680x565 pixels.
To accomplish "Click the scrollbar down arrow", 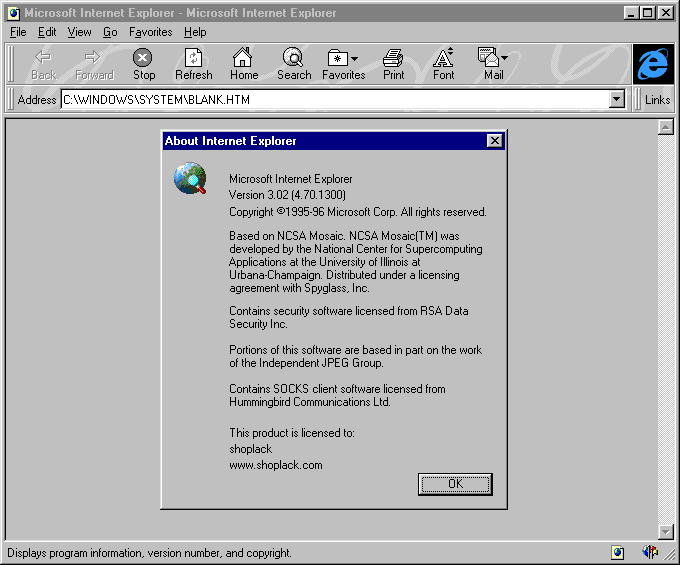I will 666,531.
